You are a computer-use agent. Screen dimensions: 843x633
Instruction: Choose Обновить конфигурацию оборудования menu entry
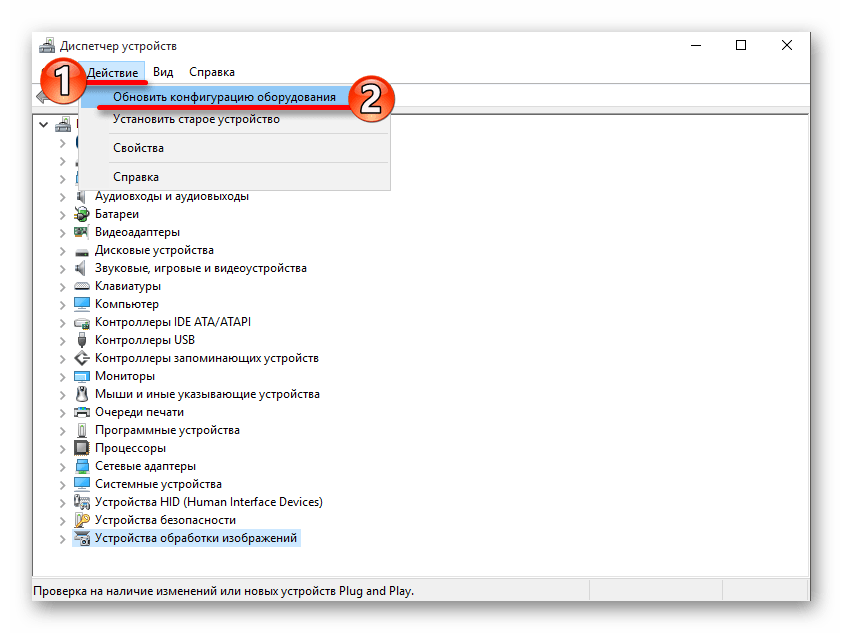(224, 98)
